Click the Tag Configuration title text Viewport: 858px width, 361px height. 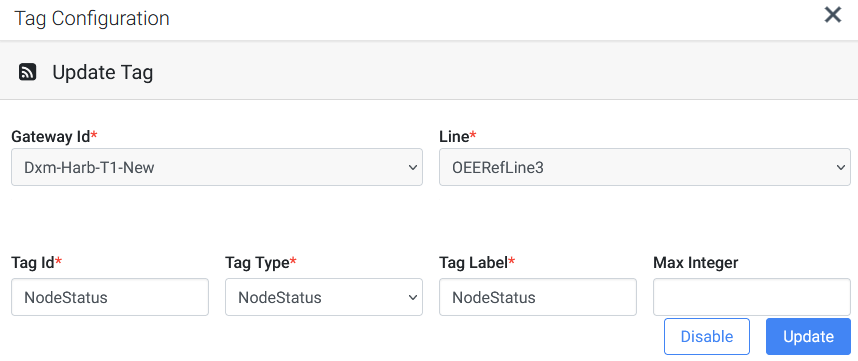91,18
